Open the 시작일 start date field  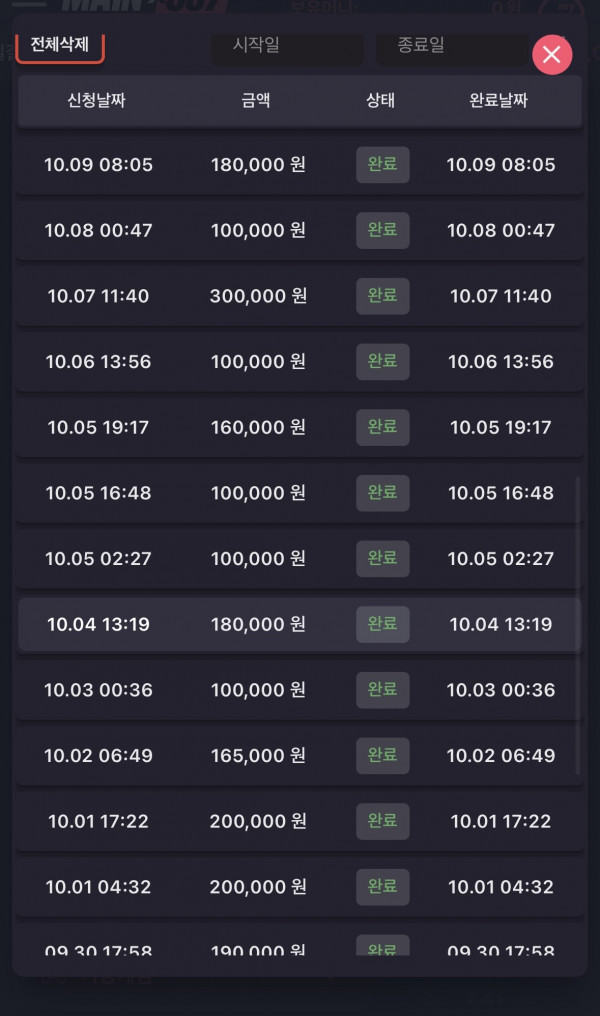coord(287,46)
